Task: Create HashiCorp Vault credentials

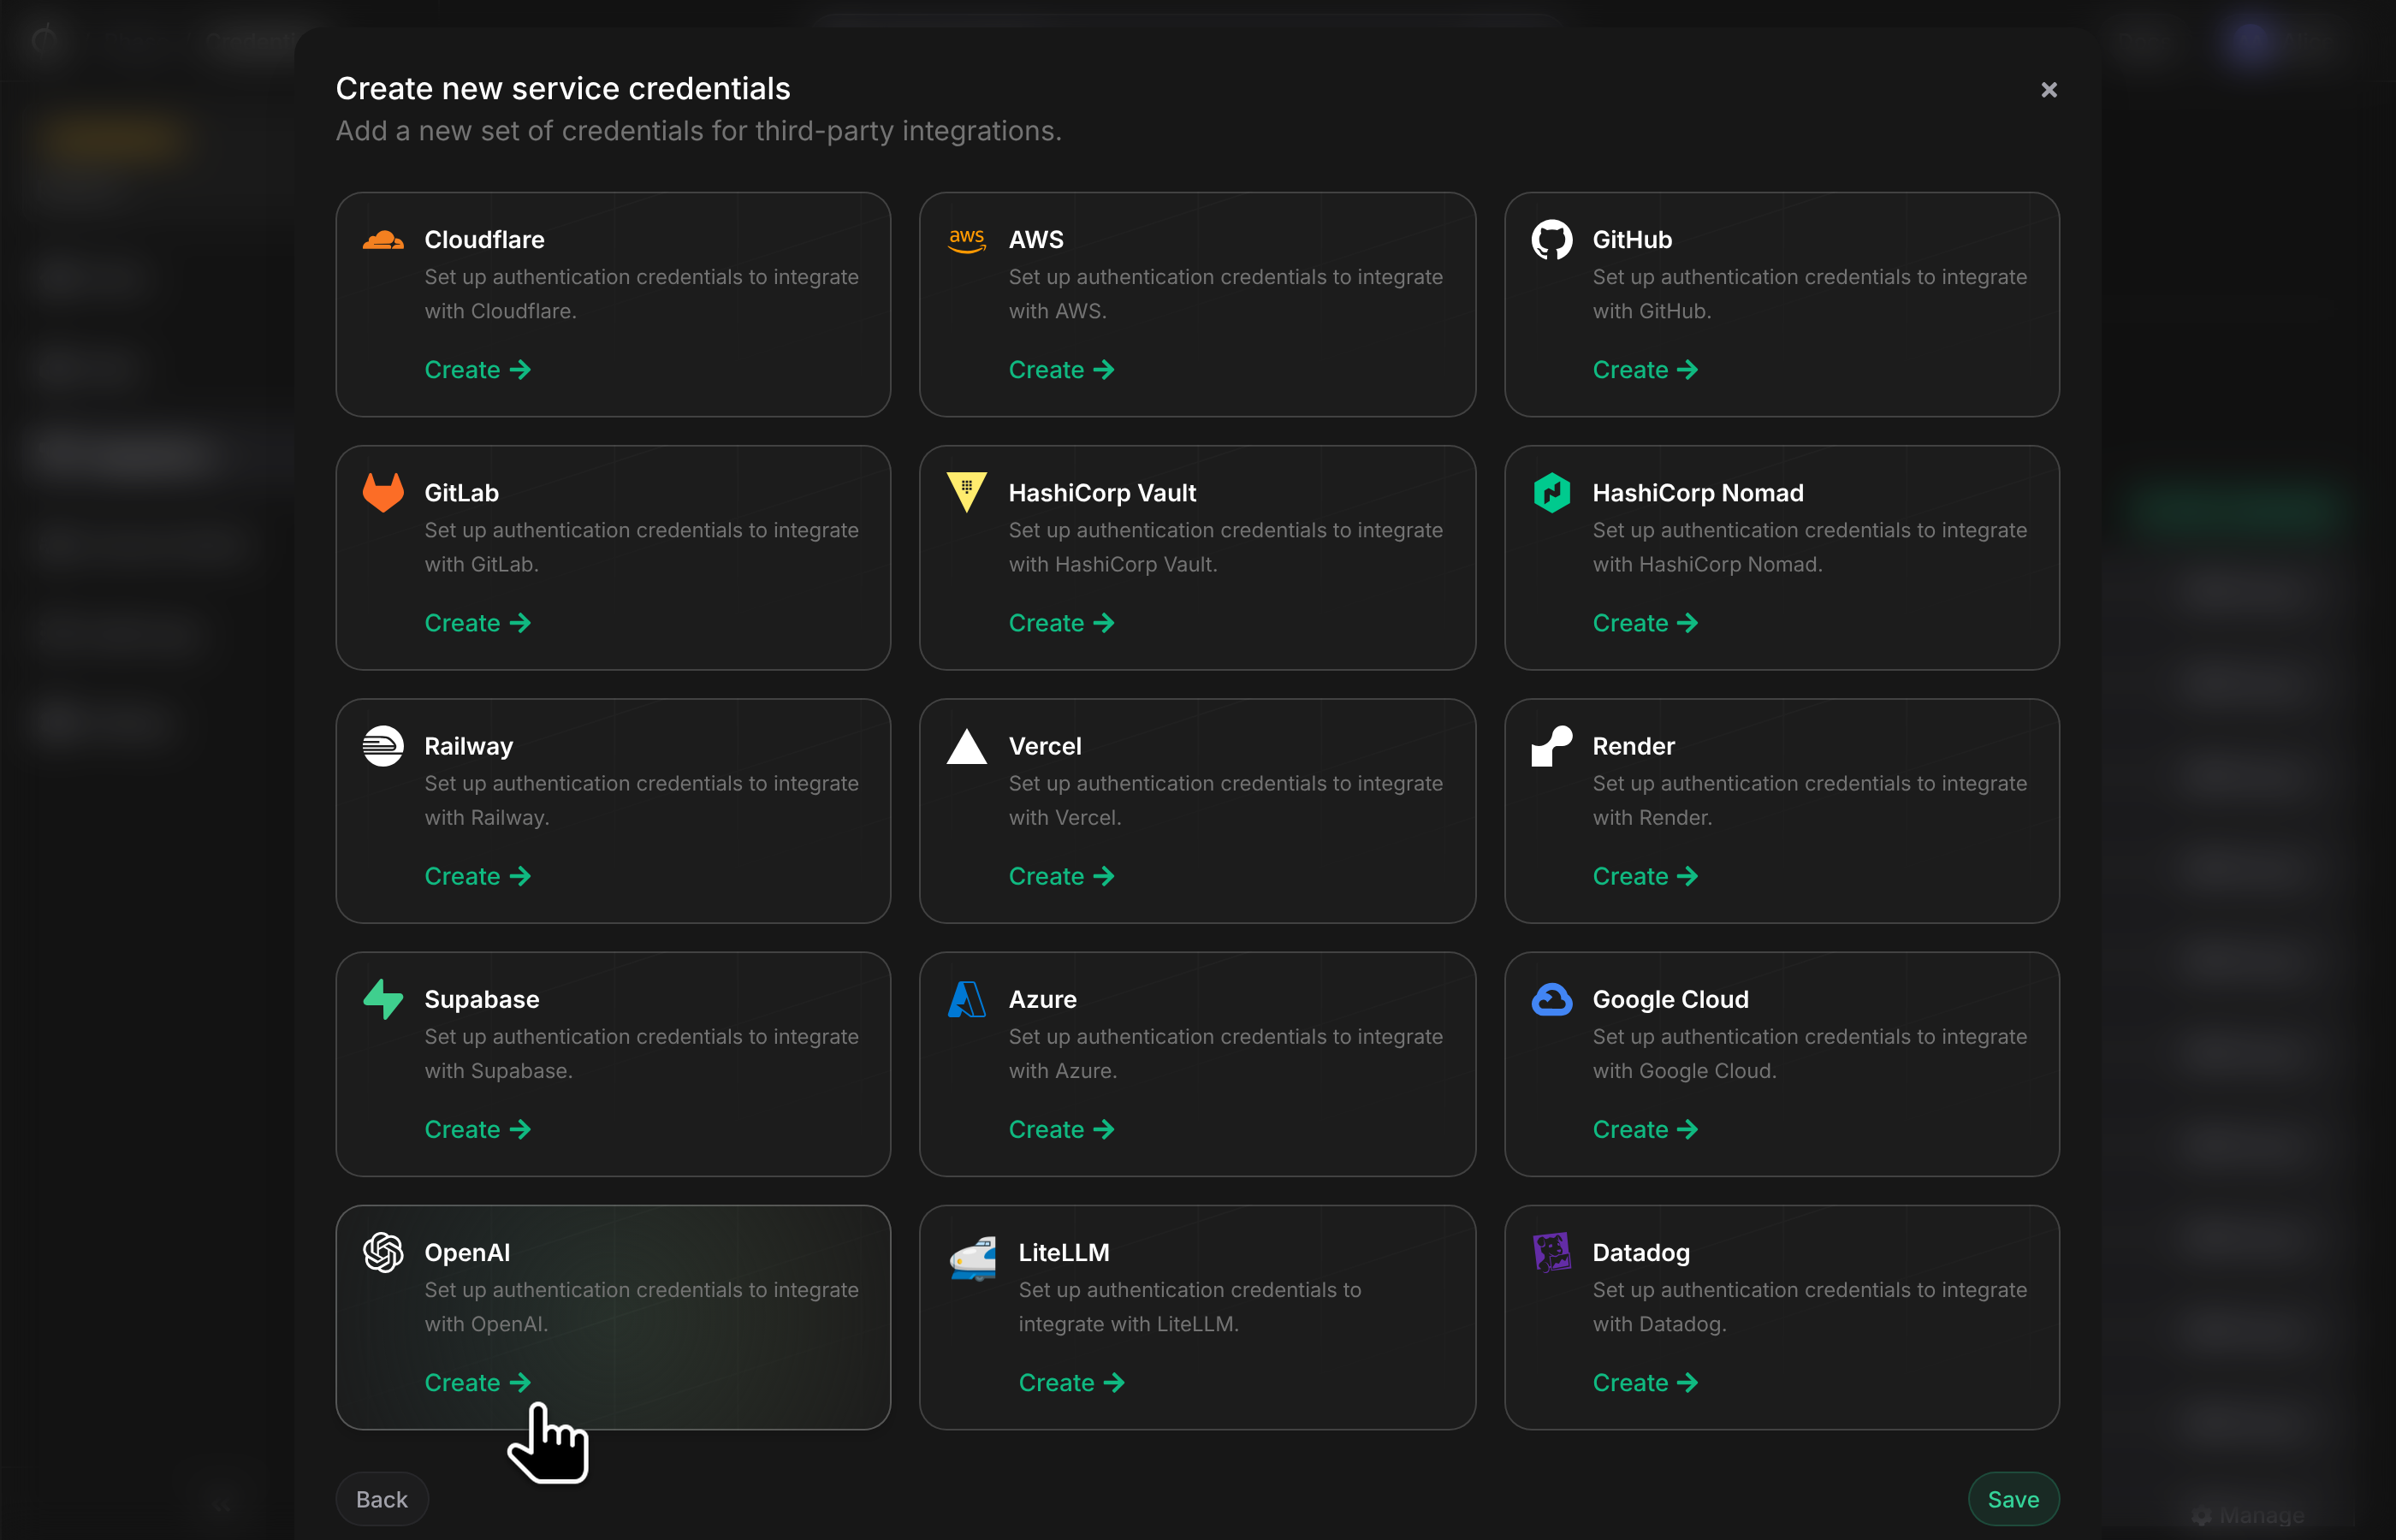Action: tap(1061, 623)
